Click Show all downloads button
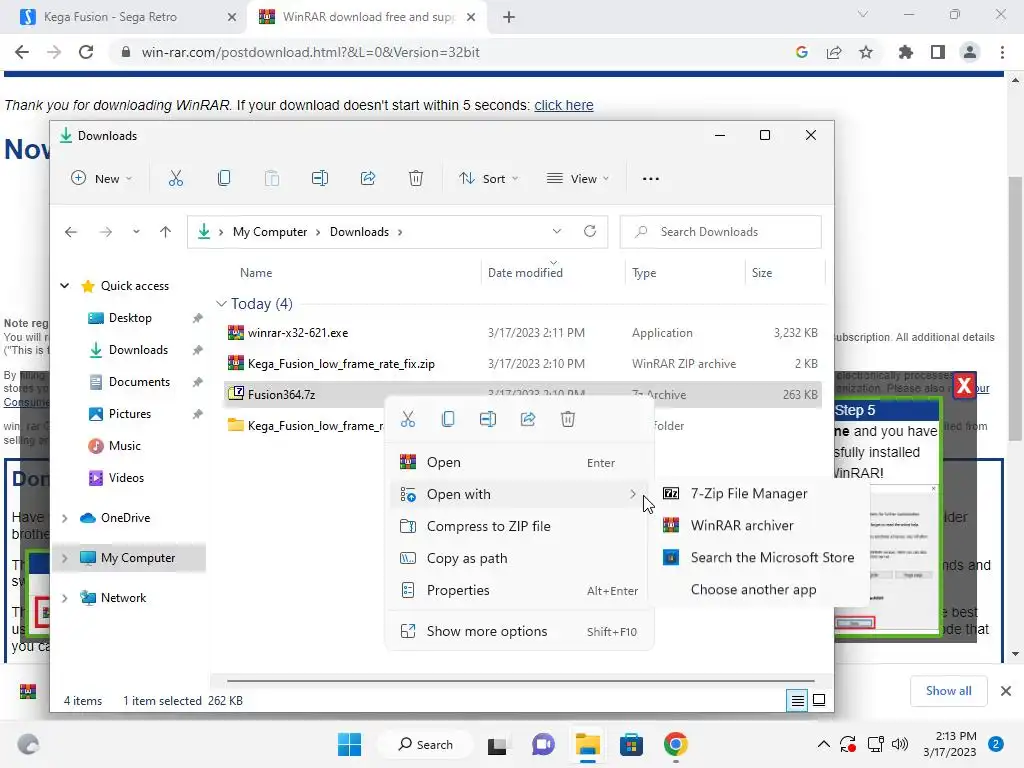 (948, 691)
